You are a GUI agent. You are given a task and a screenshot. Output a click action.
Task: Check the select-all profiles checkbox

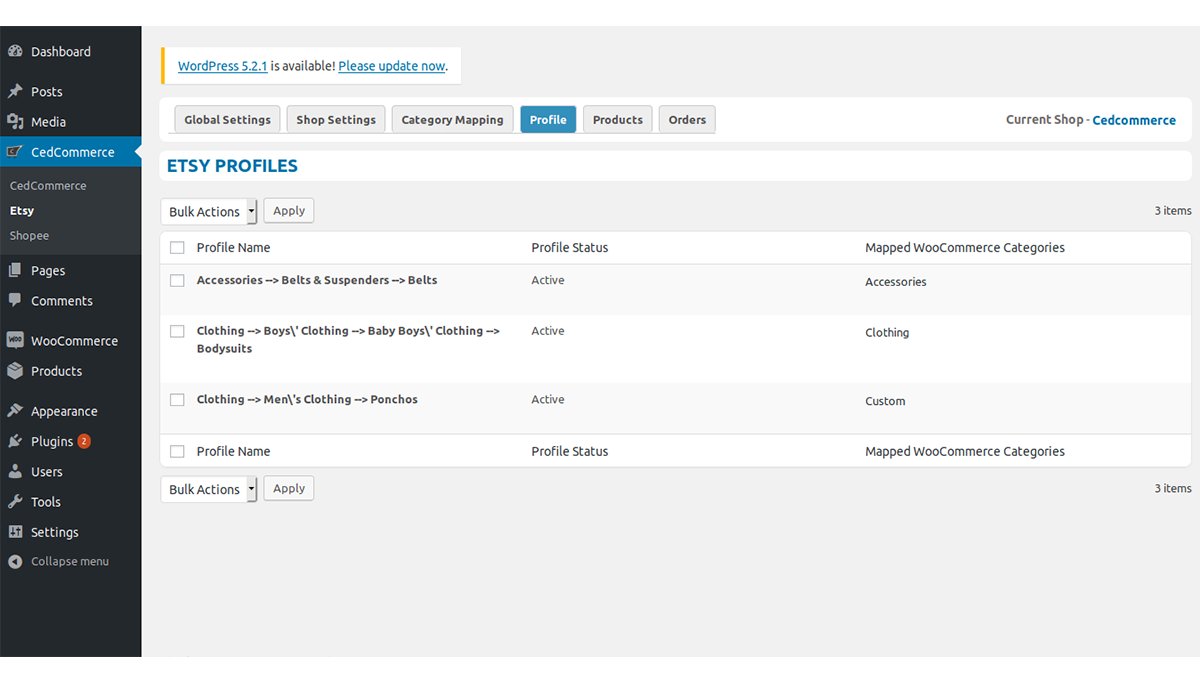[x=177, y=247]
